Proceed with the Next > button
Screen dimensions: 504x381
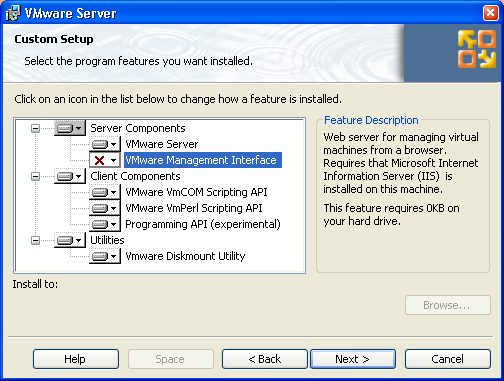(x=353, y=359)
